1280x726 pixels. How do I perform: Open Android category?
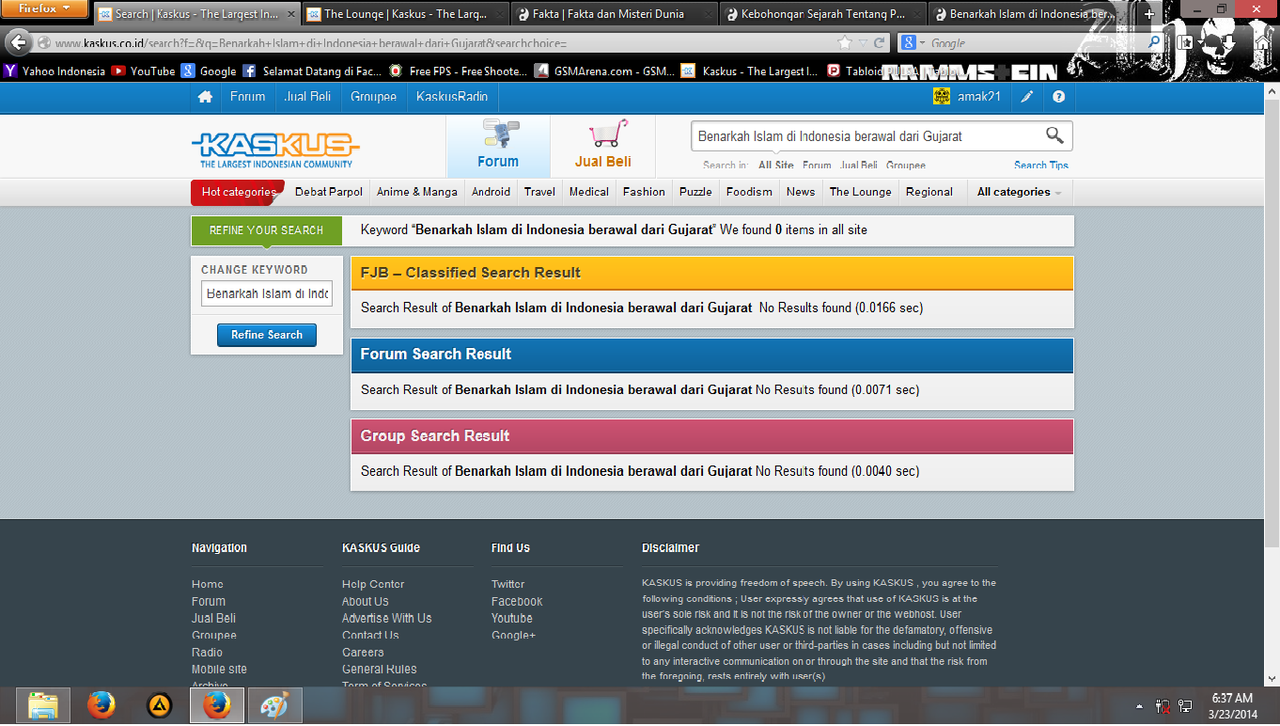(491, 192)
